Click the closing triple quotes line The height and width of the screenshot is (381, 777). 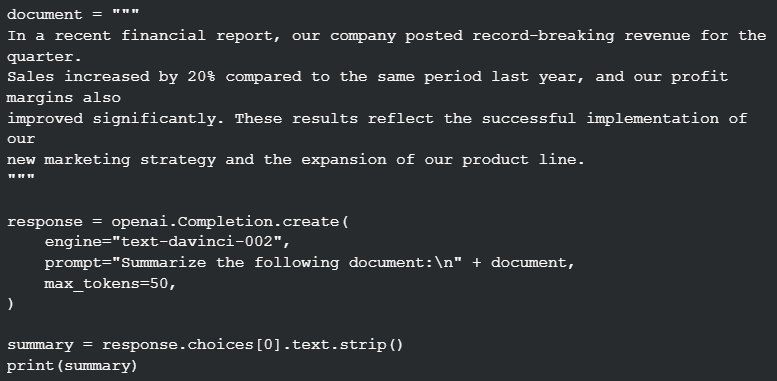(x=21, y=177)
